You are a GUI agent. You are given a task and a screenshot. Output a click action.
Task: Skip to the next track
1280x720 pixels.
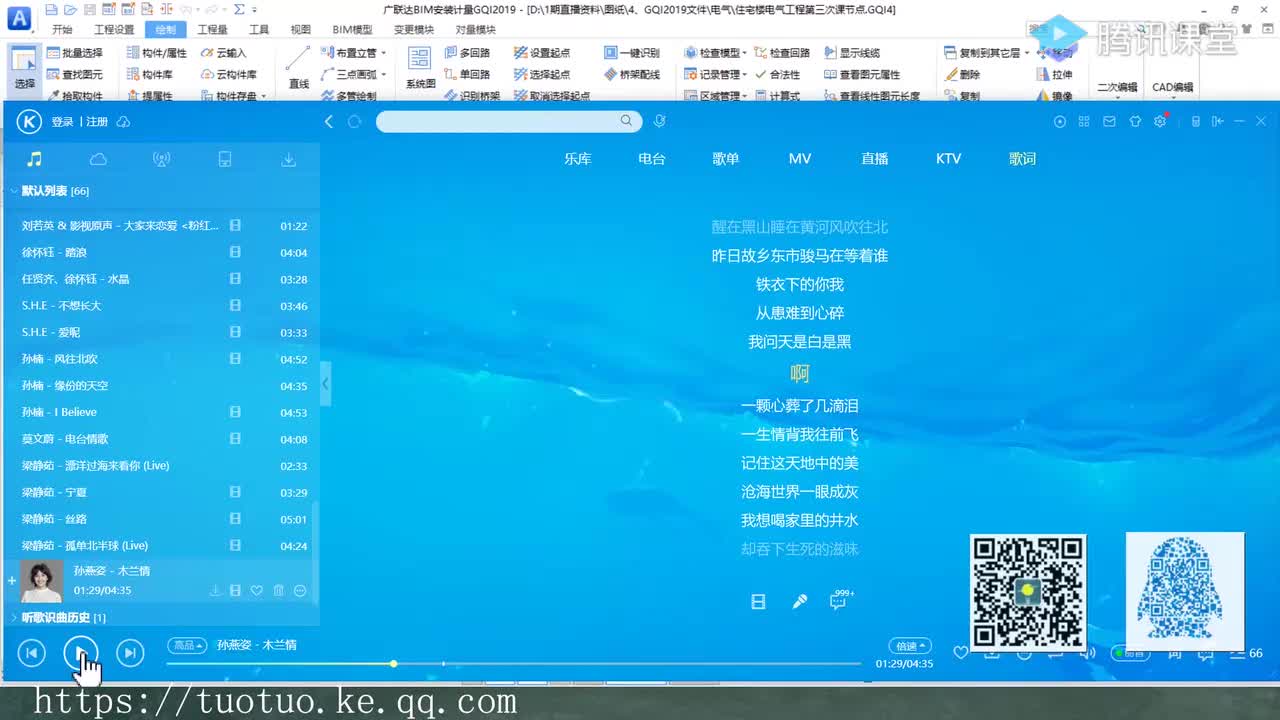130,653
